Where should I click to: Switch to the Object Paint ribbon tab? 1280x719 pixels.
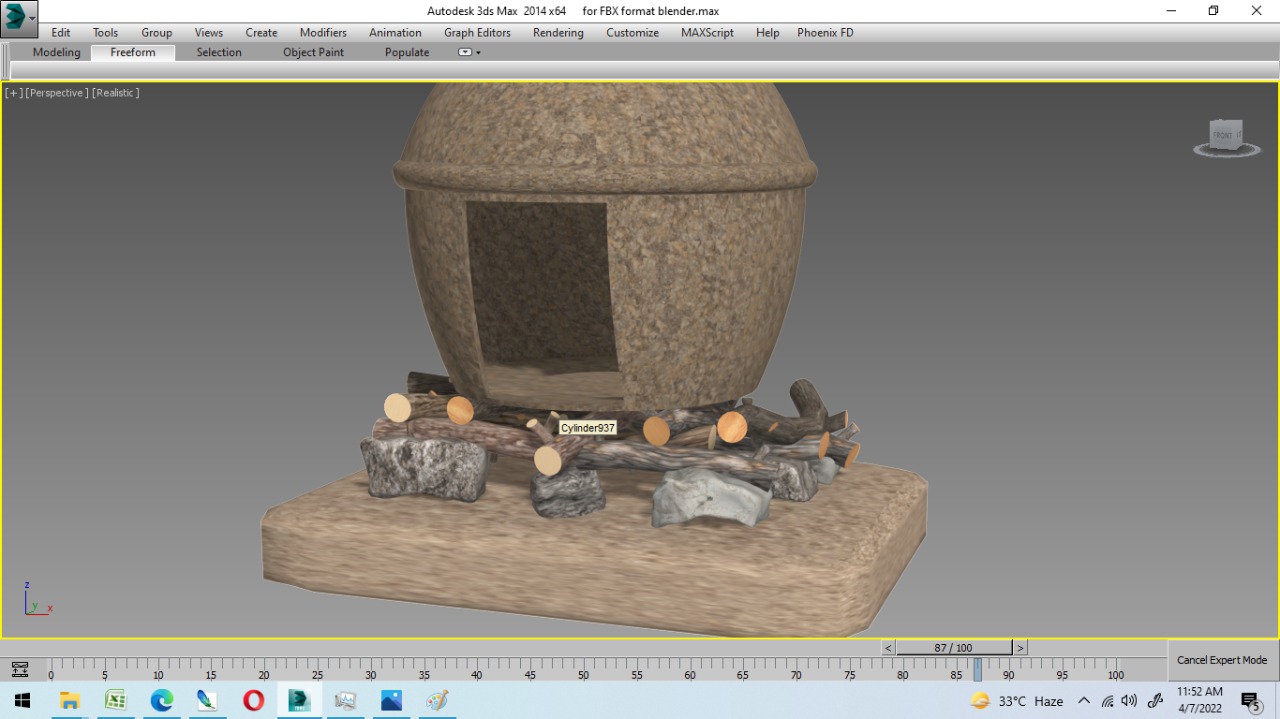(313, 52)
